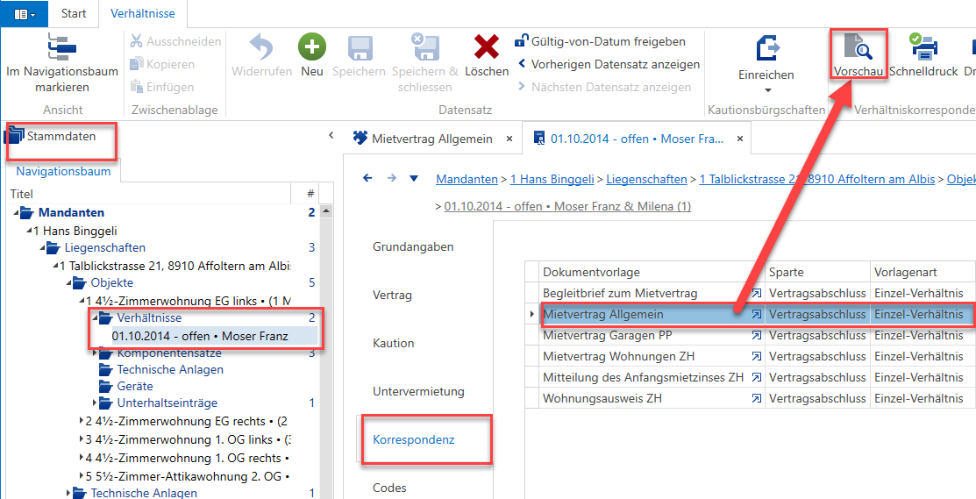This screenshot has width=976, height=499.
Task: Show previous record (Vorherigen Datensatz anzeigen)
Action: click(608, 64)
